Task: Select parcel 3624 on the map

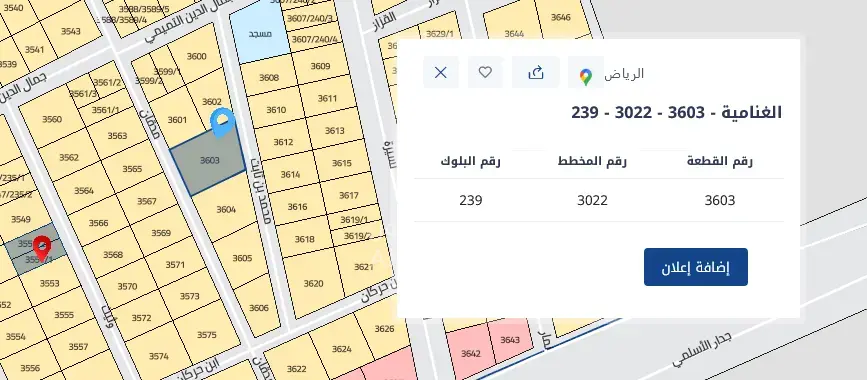Action: [x=342, y=348]
